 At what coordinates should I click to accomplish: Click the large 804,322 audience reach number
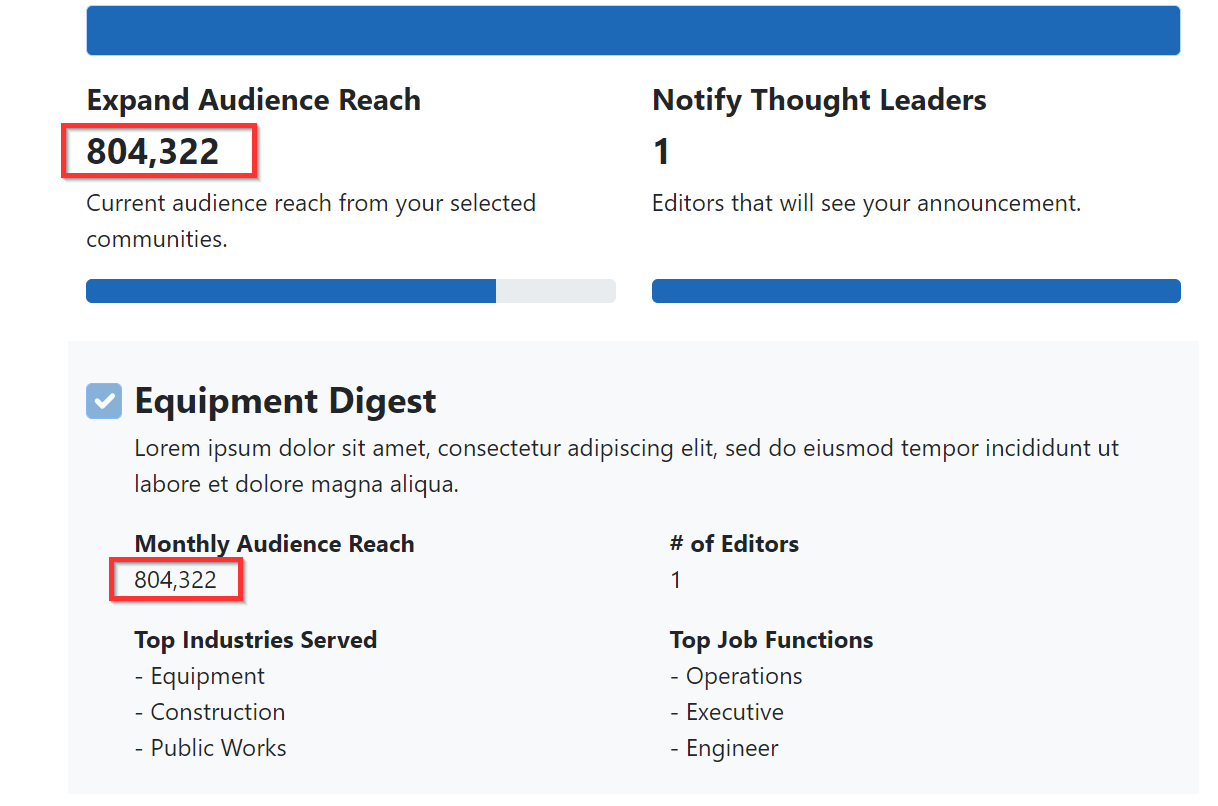click(x=153, y=151)
